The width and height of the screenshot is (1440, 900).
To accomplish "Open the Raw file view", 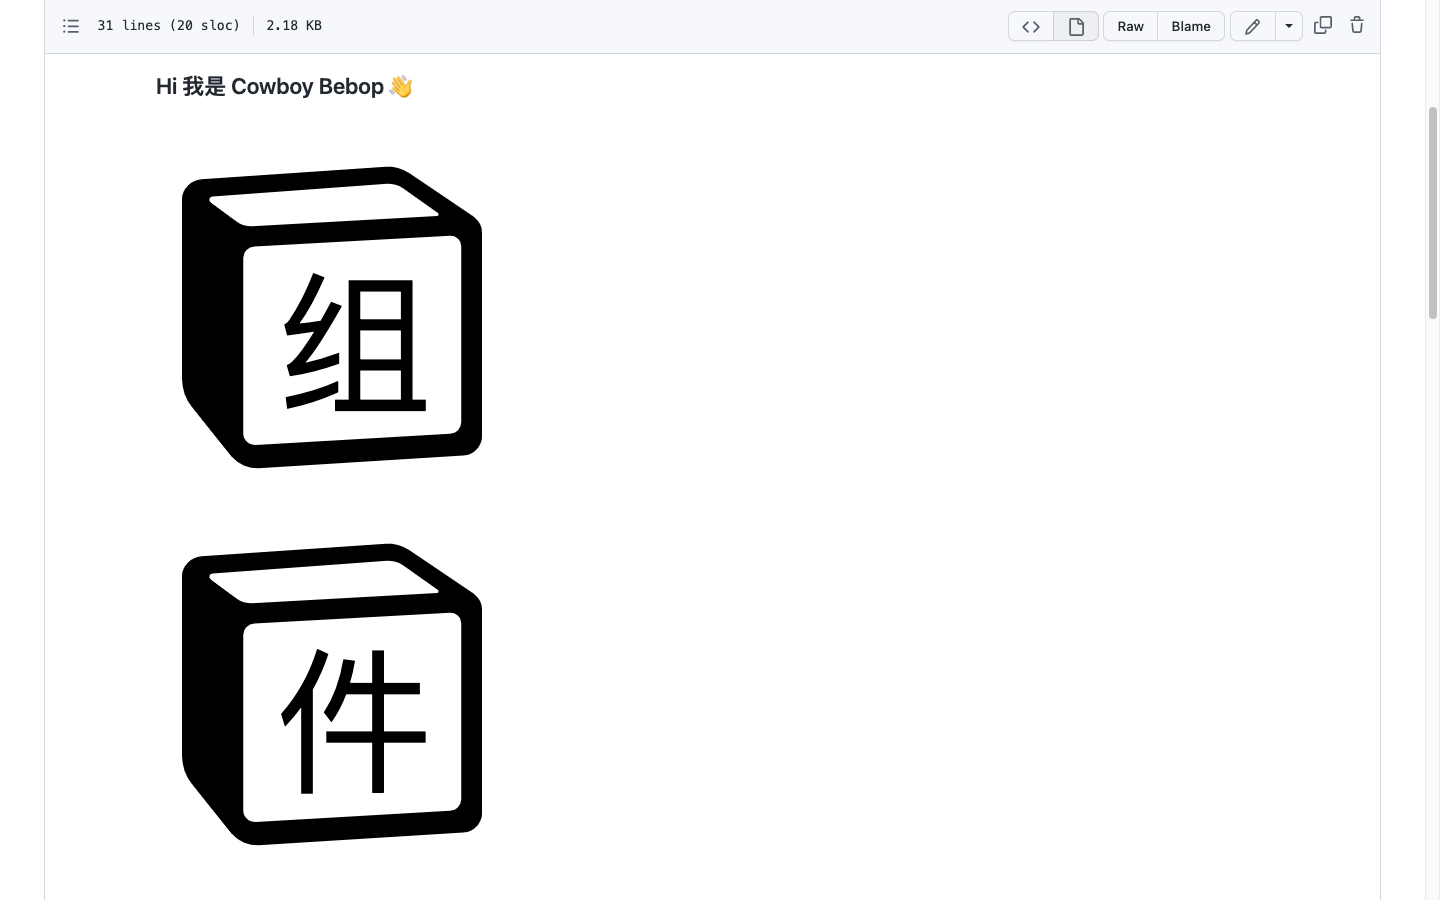I will tap(1130, 27).
